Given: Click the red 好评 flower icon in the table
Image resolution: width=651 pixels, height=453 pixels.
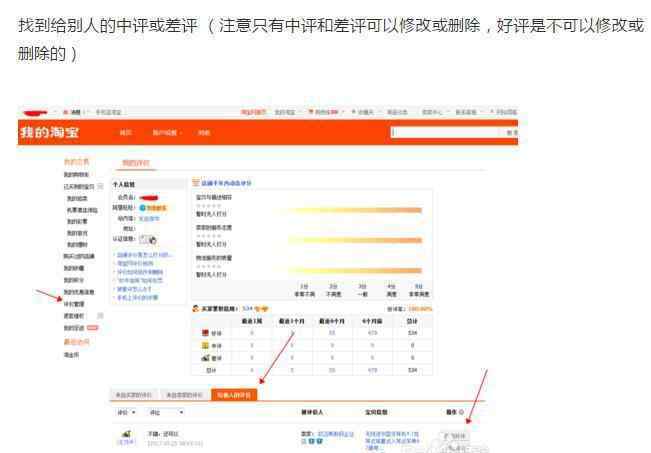Looking at the screenshot, I should tap(204, 333).
